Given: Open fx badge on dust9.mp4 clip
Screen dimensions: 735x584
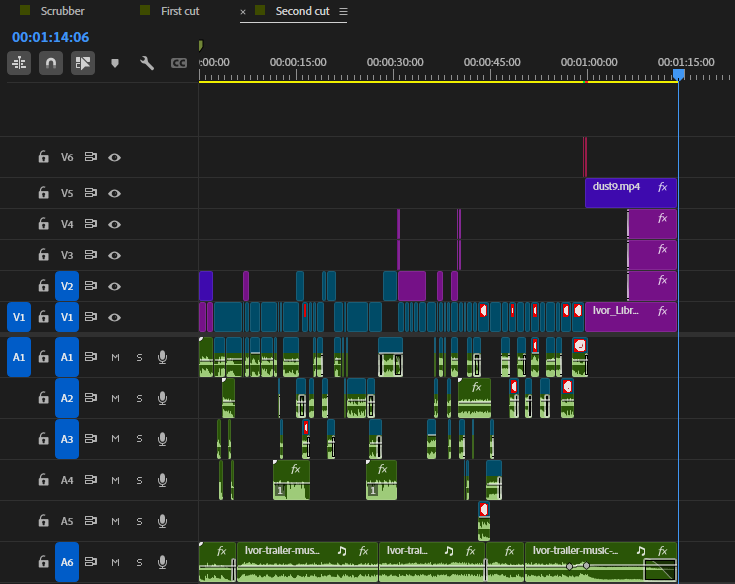Looking at the screenshot, I should click(x=662, y=187).
